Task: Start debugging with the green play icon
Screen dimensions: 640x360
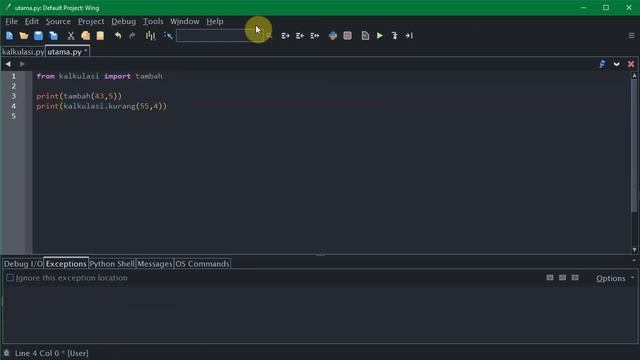Action: click(380, 36)
